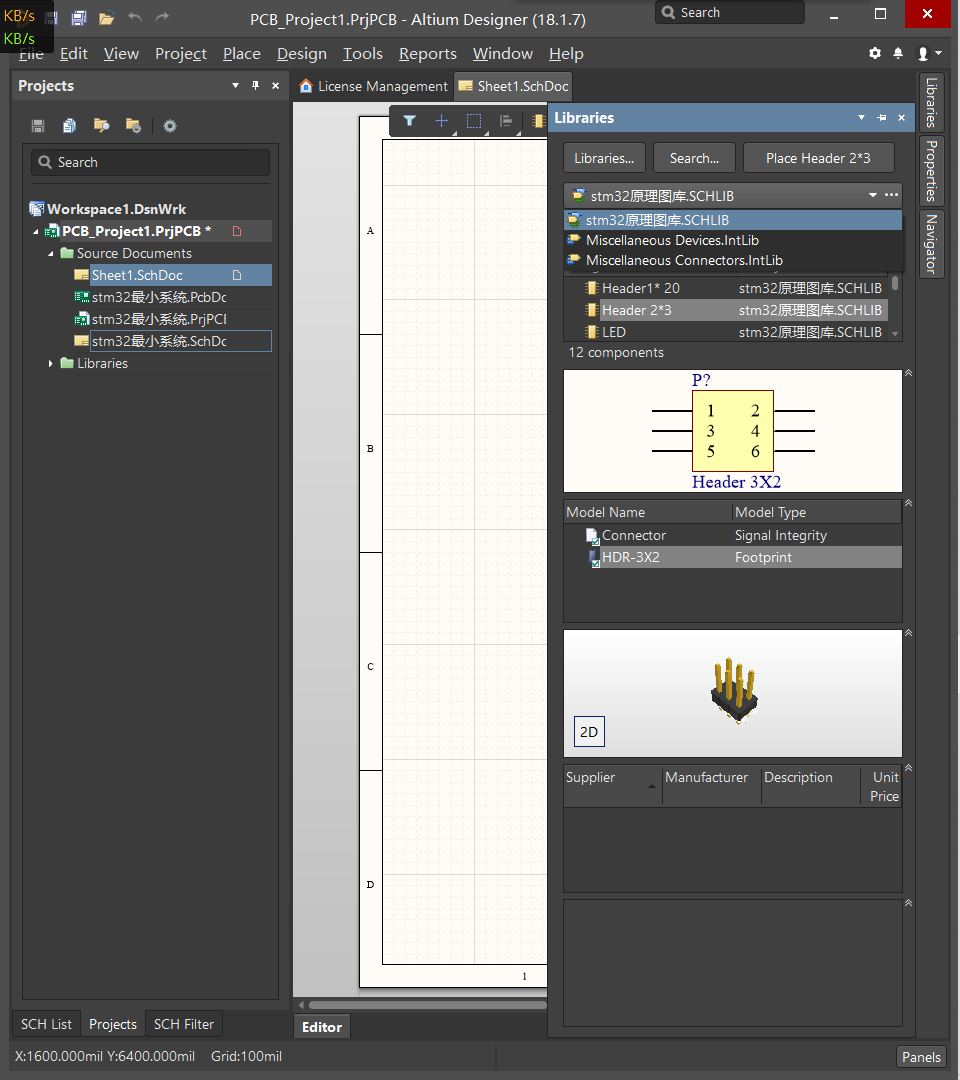
Task: Click the Libraries... button
Action: point(604,158)
